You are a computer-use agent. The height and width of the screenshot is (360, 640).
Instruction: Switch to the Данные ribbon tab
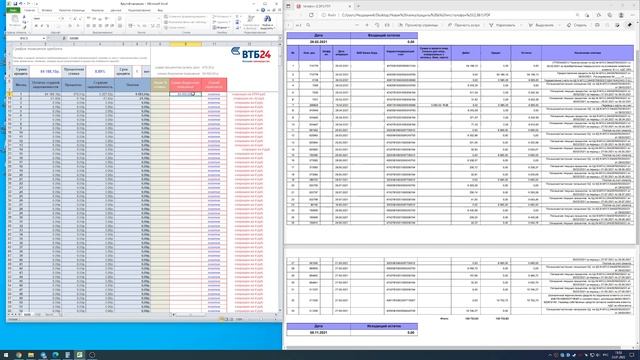(x=116, y=10)
